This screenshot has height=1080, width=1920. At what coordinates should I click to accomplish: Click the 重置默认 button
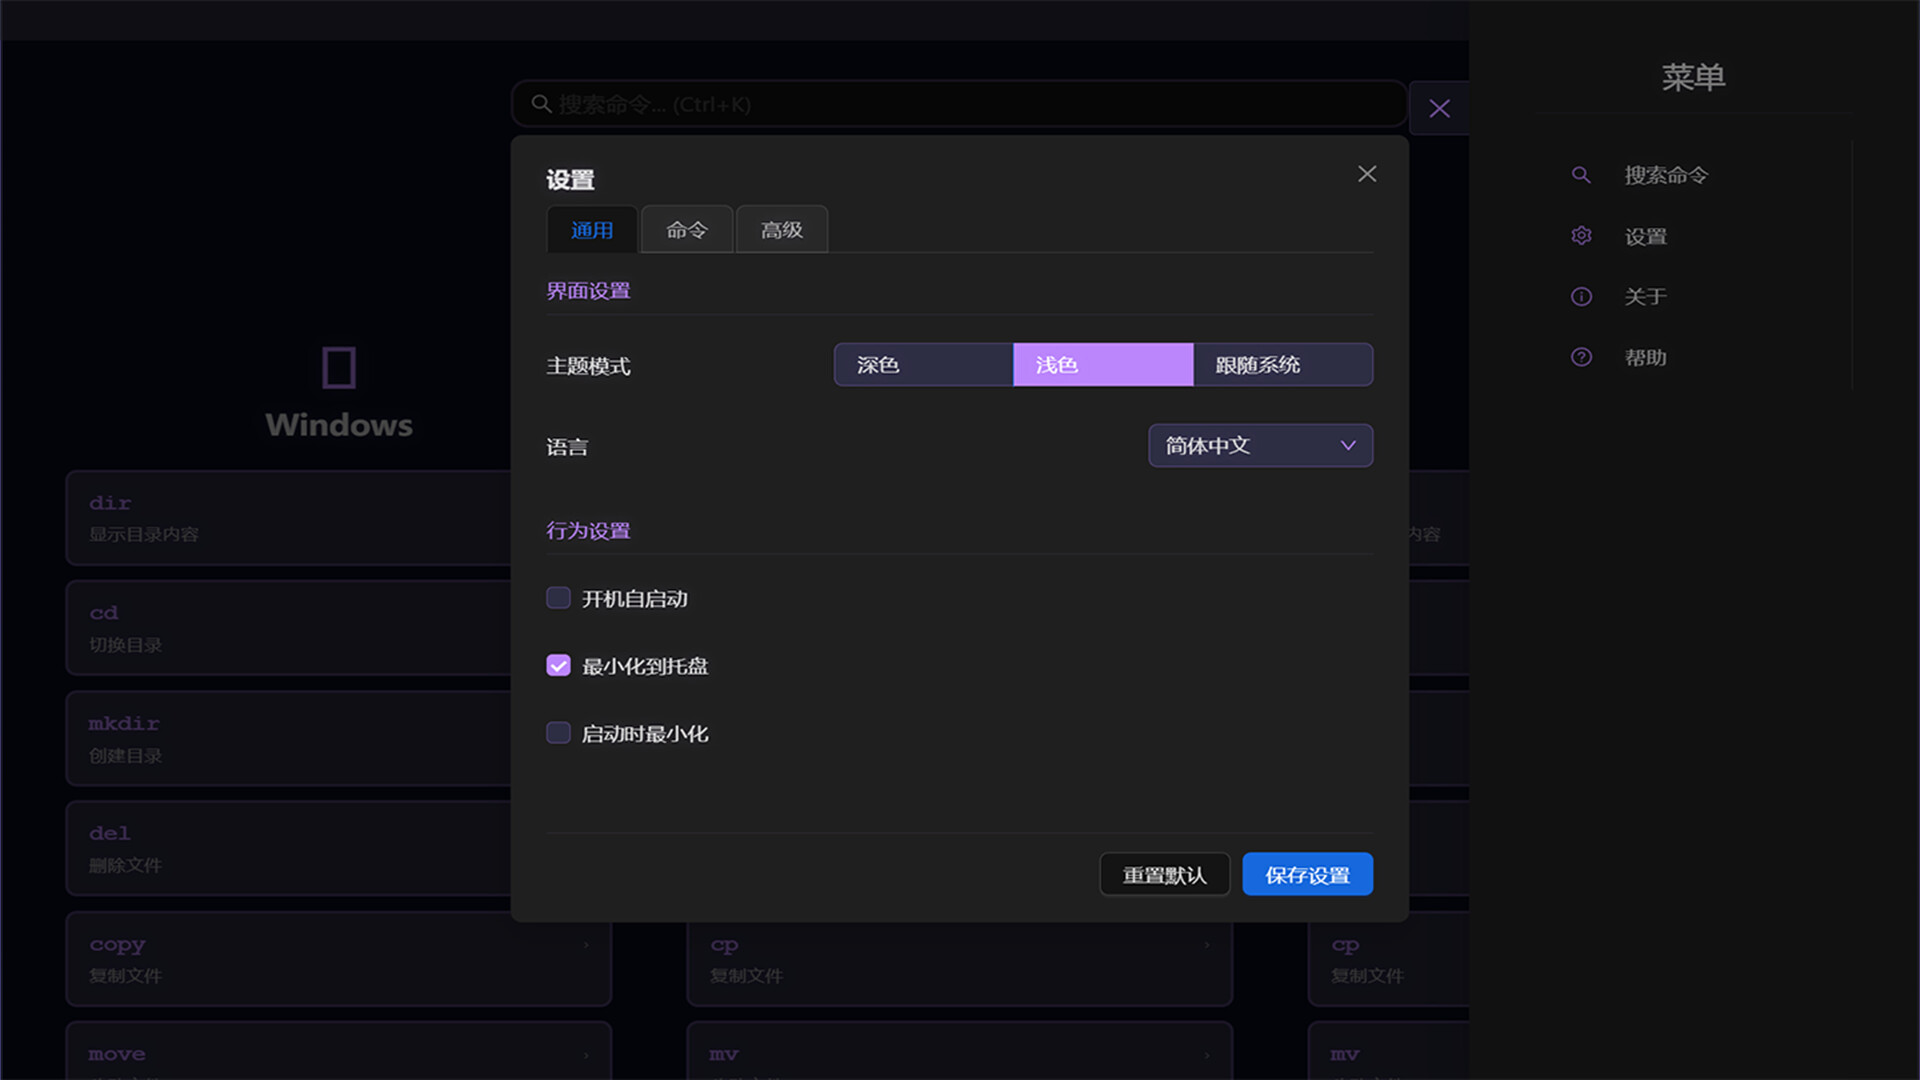(1164, 875)
